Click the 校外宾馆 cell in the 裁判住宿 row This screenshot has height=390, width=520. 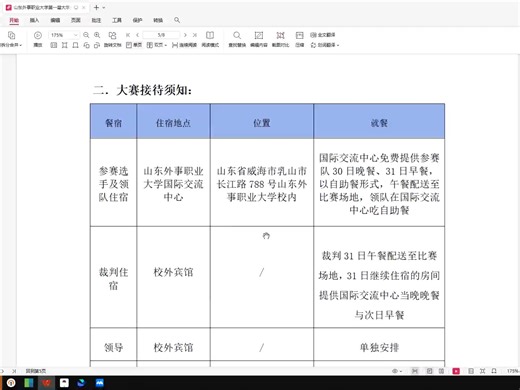(x=173, y=277)
